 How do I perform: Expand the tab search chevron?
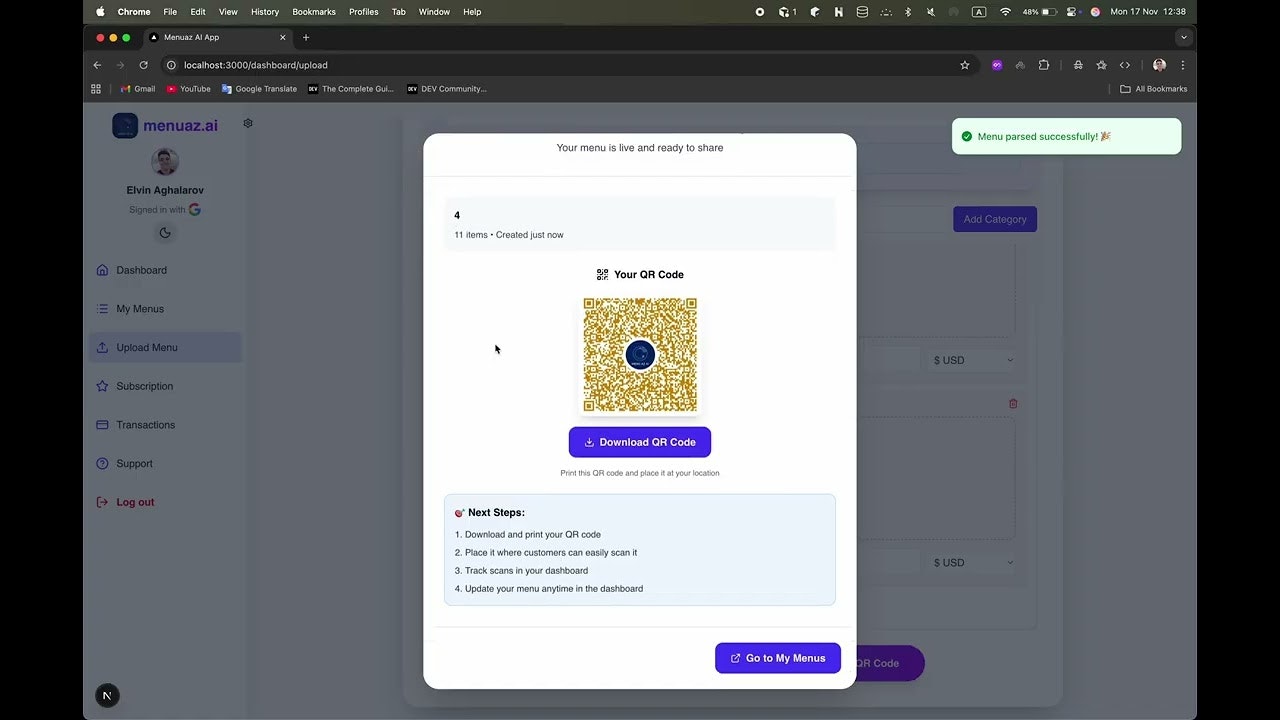point(1184,37)
